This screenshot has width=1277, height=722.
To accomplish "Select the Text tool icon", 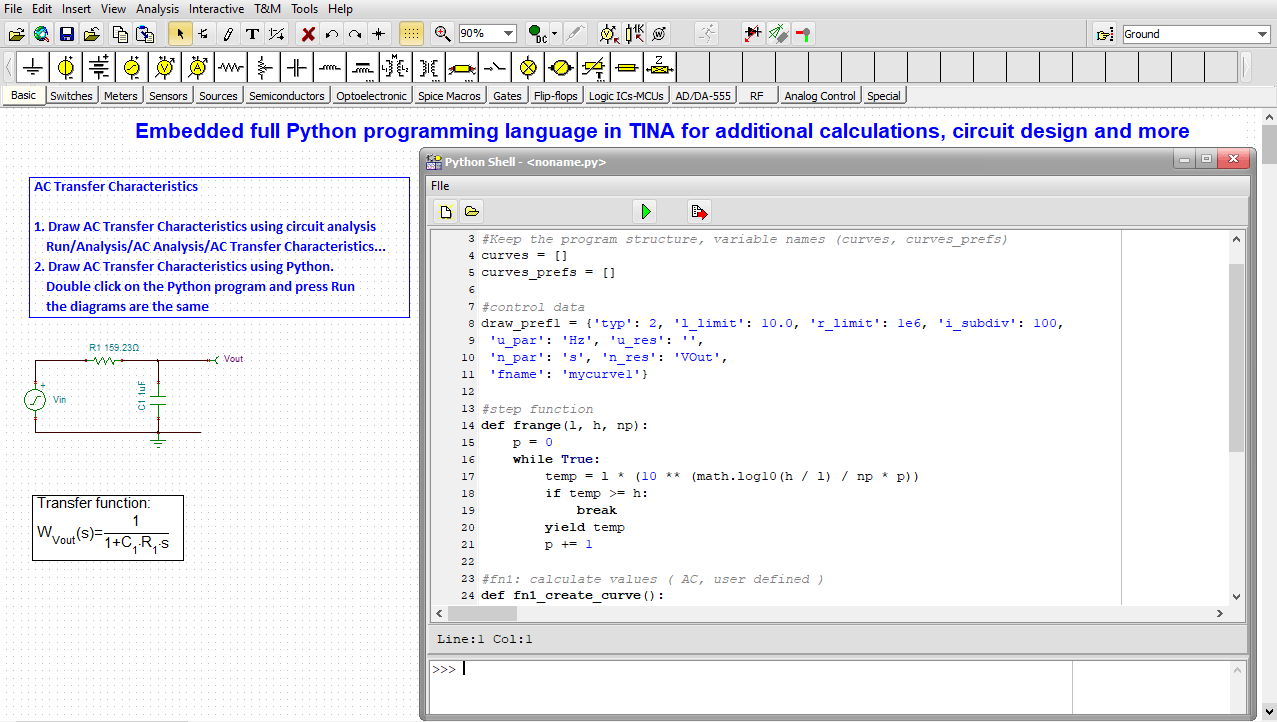I will pos(252,34).
